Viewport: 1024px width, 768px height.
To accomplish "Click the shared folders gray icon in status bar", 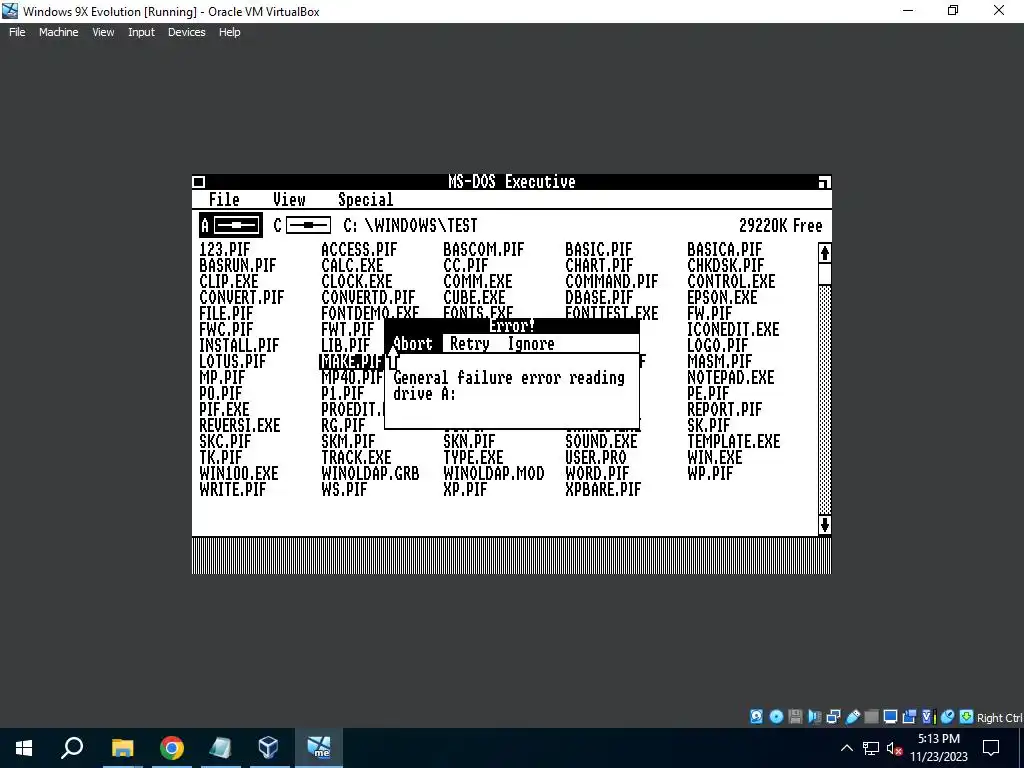I will (871, 716).
